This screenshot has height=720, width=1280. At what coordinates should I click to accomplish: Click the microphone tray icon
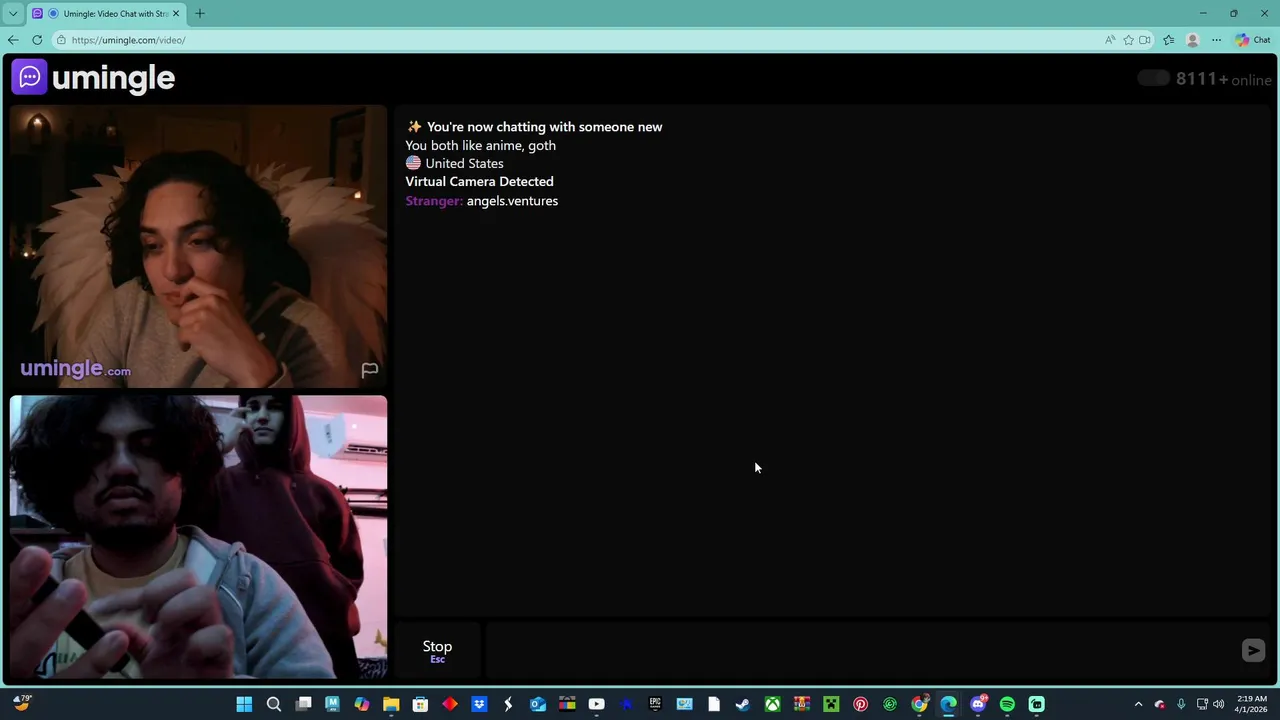(x=1181, y=704)
